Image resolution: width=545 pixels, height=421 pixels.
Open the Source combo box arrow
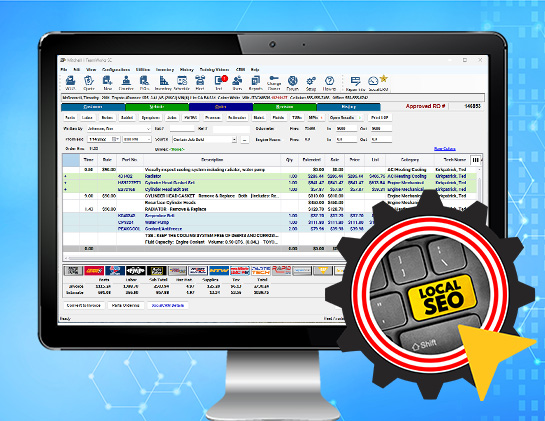click(x=234, y=139)
